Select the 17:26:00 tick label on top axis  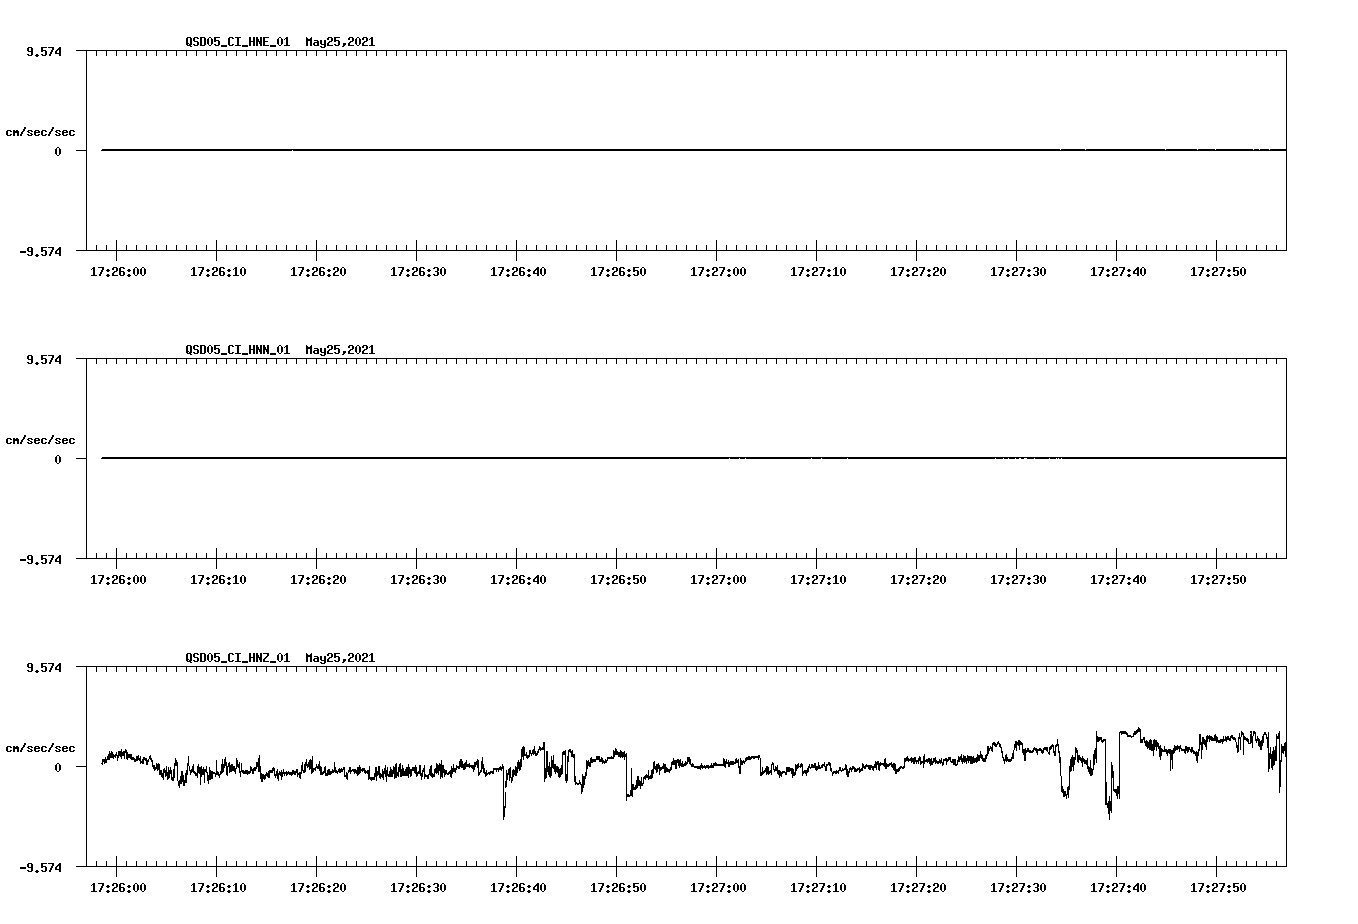point(116,270)
